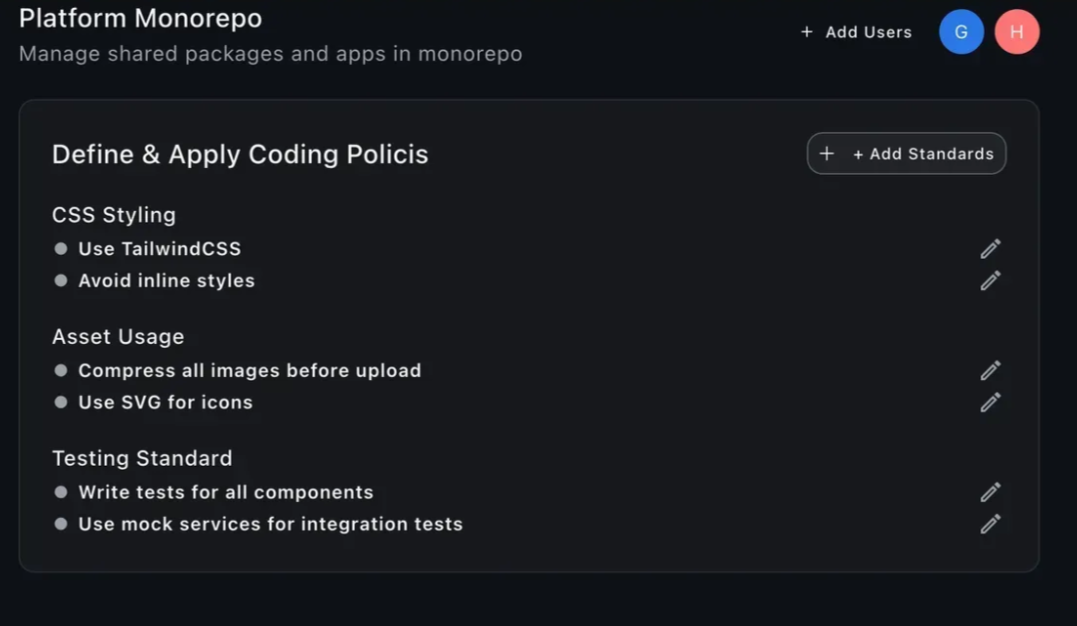Select the CSS Styling section heading

pyautogui.click(x=114, y=215)
